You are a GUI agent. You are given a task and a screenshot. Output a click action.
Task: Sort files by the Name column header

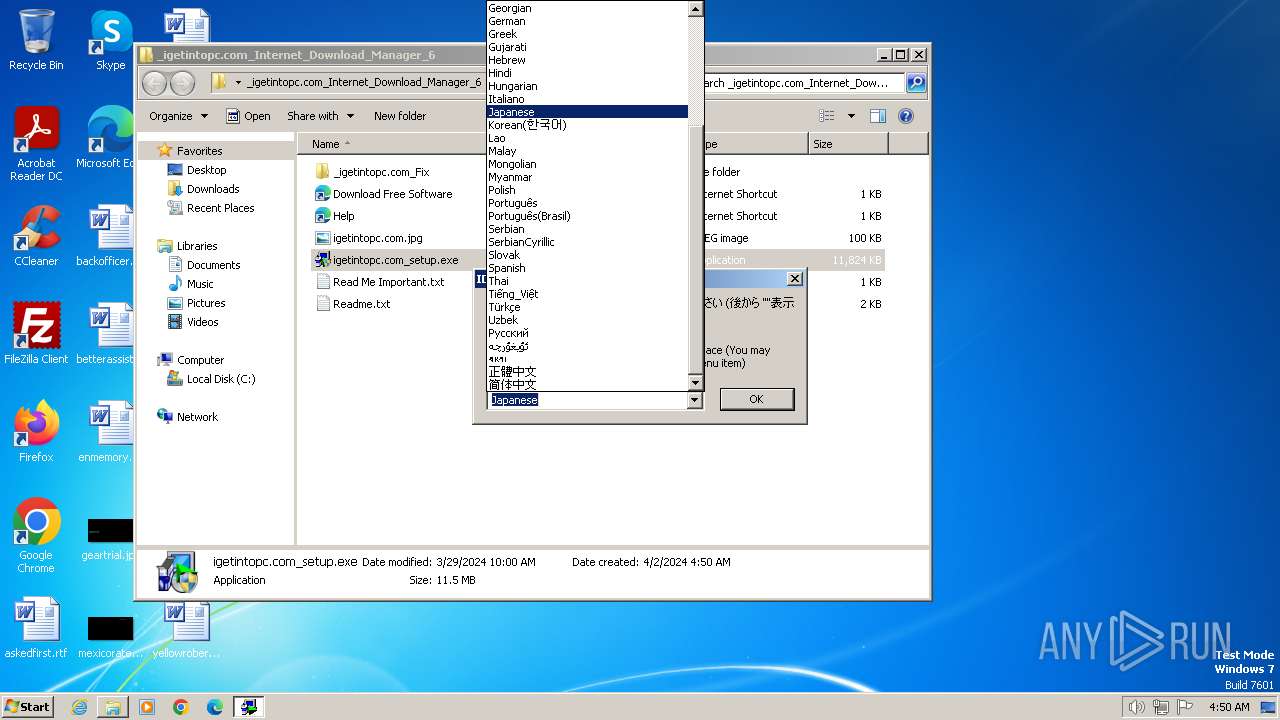390,144
